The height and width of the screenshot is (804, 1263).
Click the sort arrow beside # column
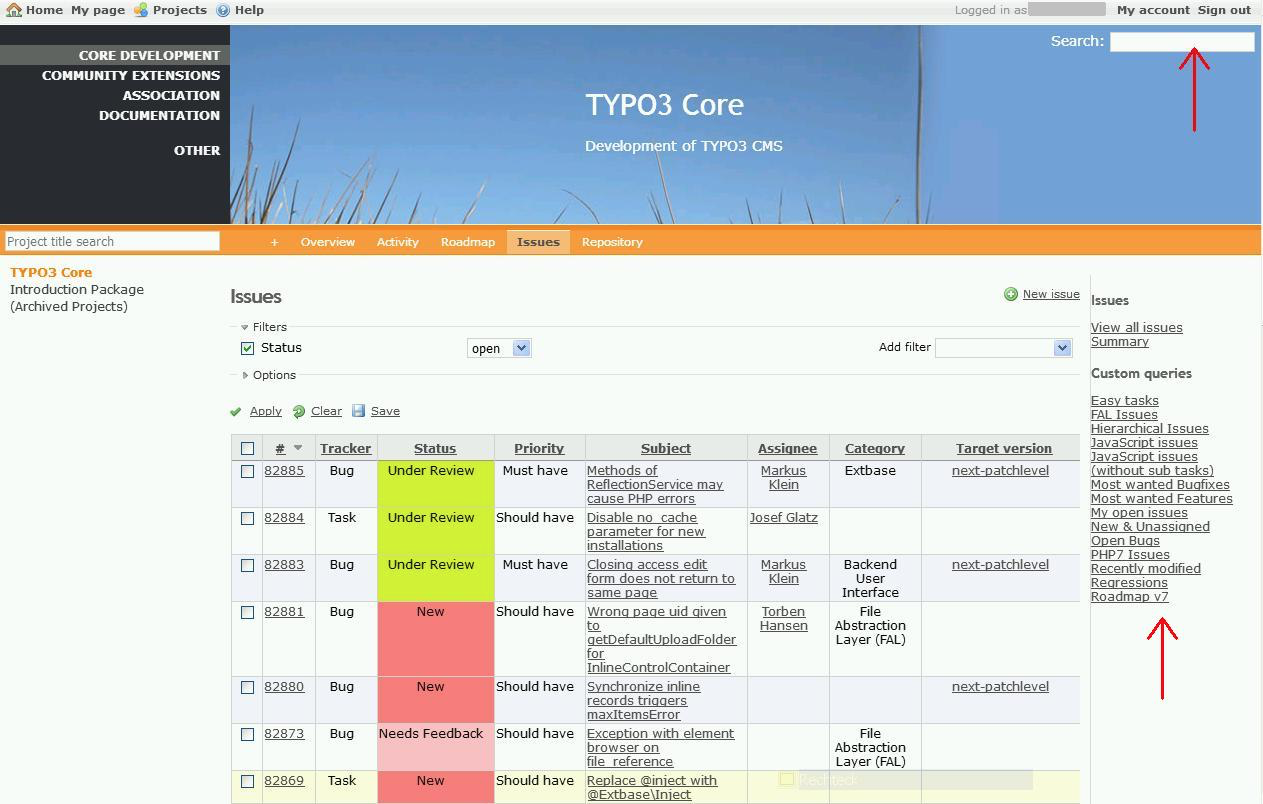pos(297,448)
